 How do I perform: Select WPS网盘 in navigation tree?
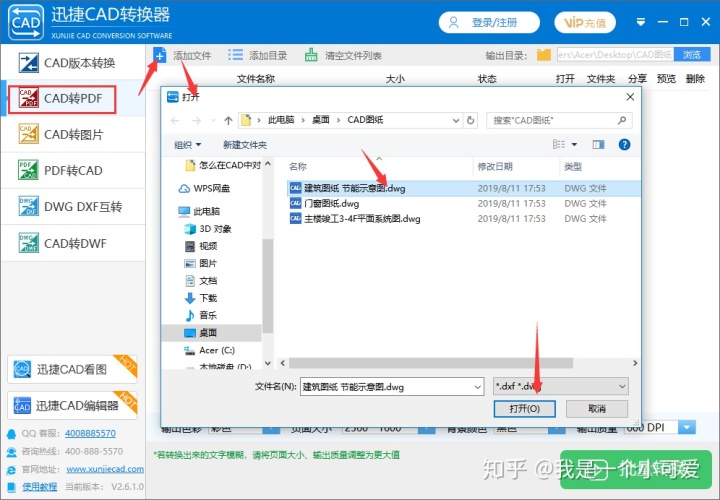click(x=204, y=188)
